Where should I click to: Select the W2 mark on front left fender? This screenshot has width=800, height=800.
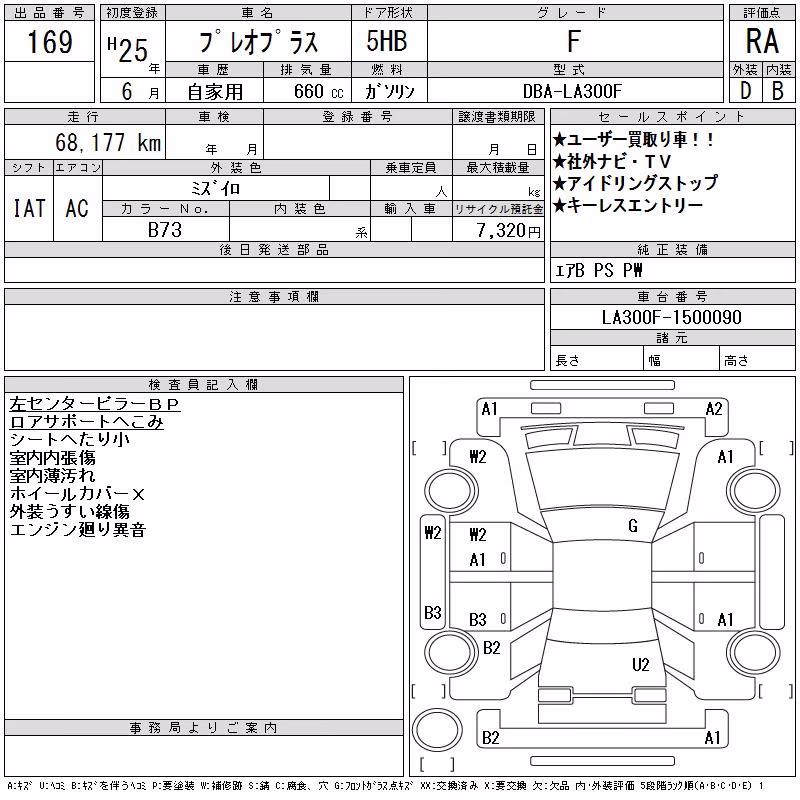pyautogui.click(x=478, y=457)
